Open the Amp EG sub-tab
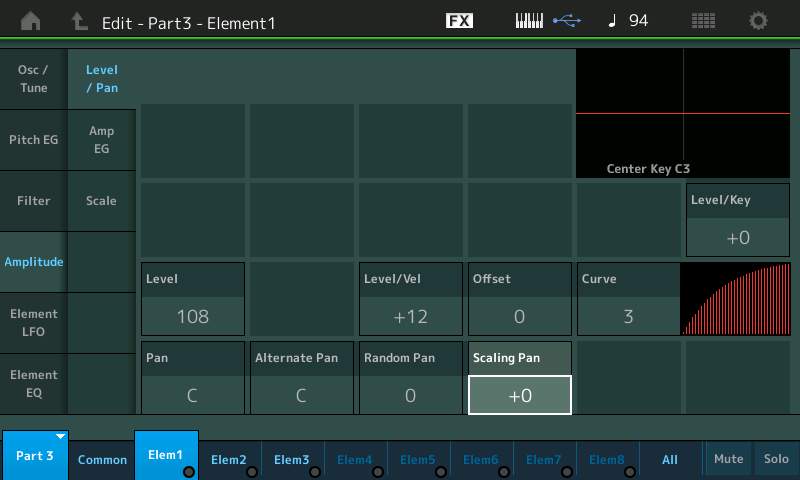This screenshot has height=480, width=800. [101, 140]
